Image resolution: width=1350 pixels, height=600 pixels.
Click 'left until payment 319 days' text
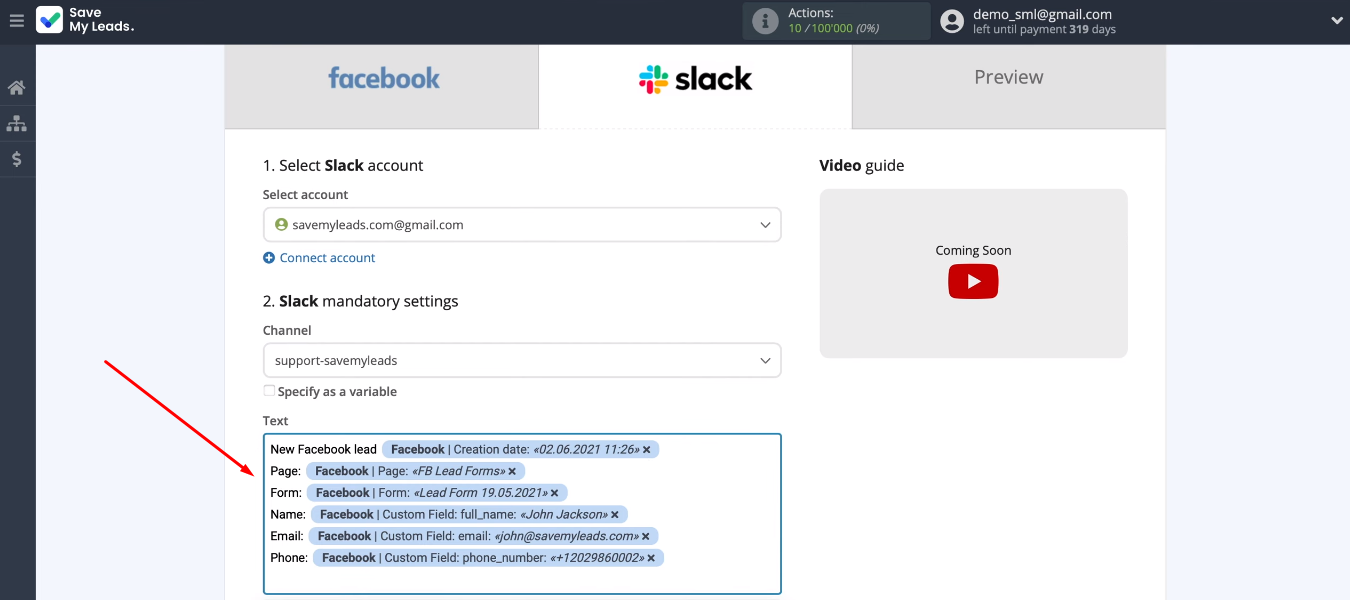pos(1044,30)
